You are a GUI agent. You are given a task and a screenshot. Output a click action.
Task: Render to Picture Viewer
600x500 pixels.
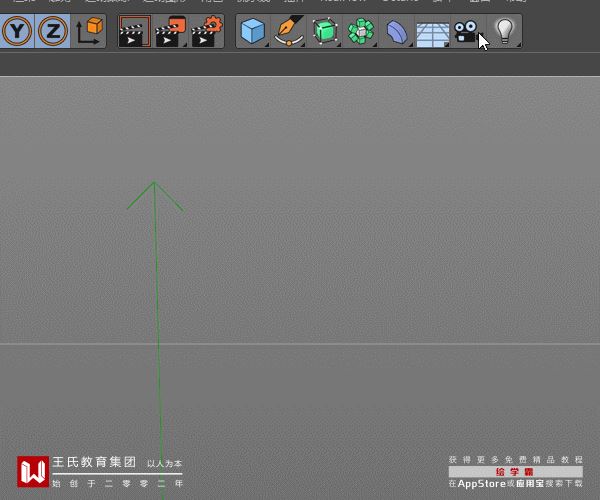[170, 31]
